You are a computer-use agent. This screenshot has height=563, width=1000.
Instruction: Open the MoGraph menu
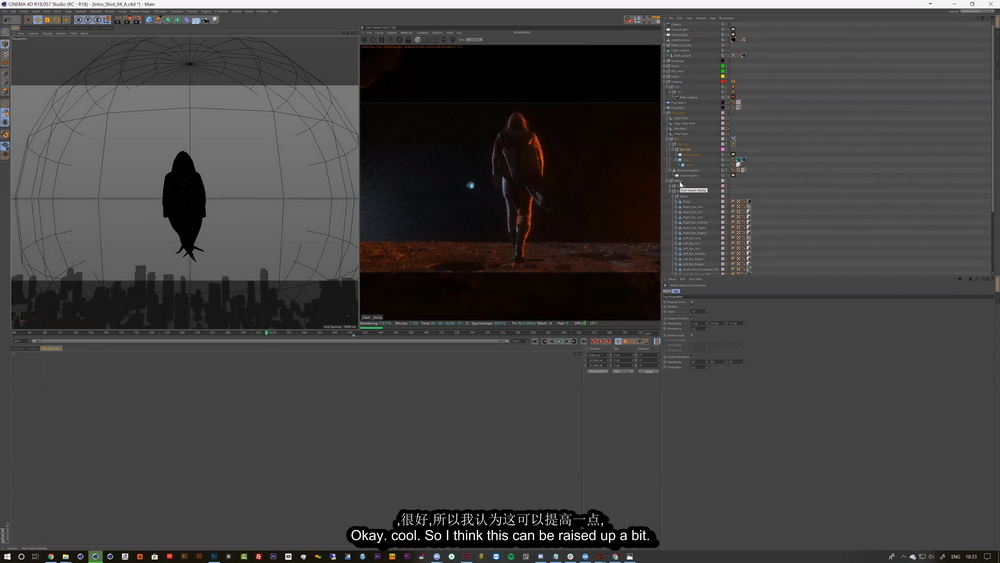159,11
